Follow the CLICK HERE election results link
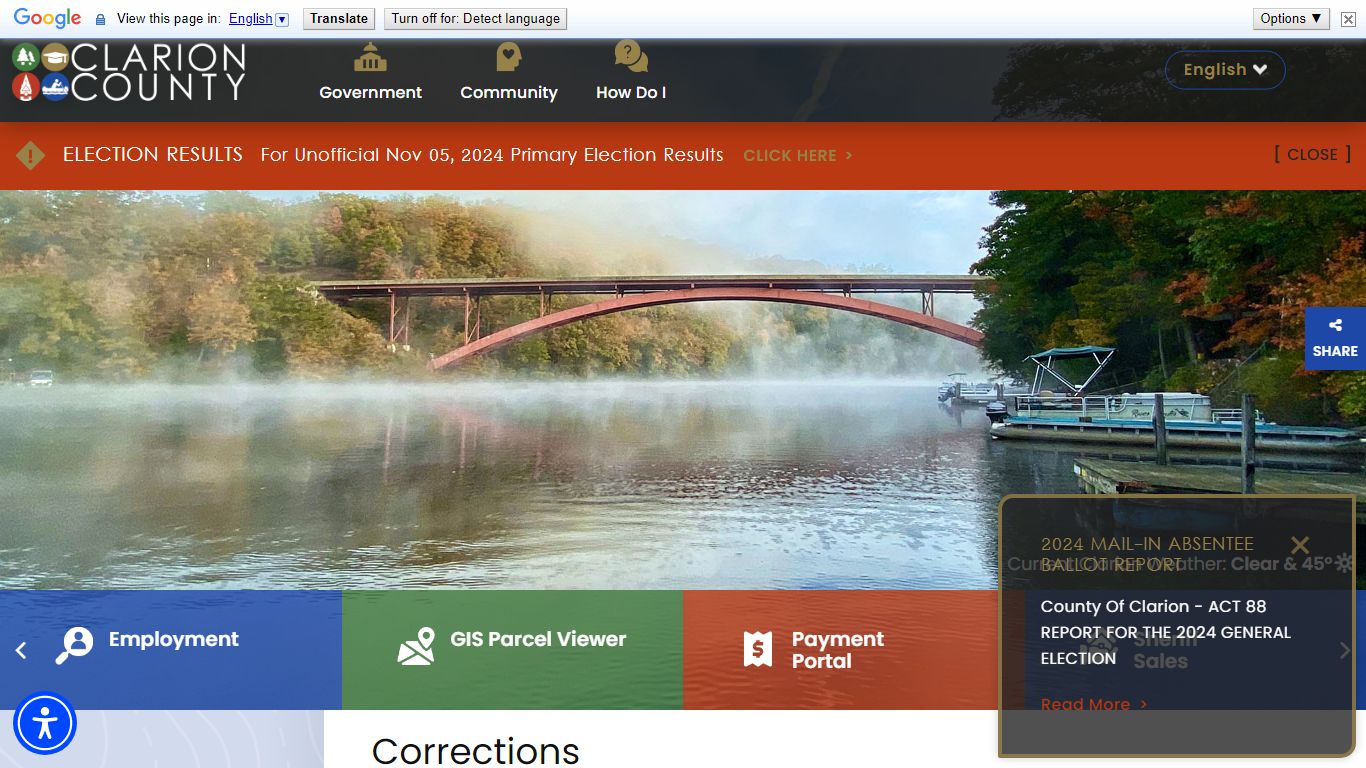Image resolution: width=1366 pixels, height=768 pixels. pos(798,155)
